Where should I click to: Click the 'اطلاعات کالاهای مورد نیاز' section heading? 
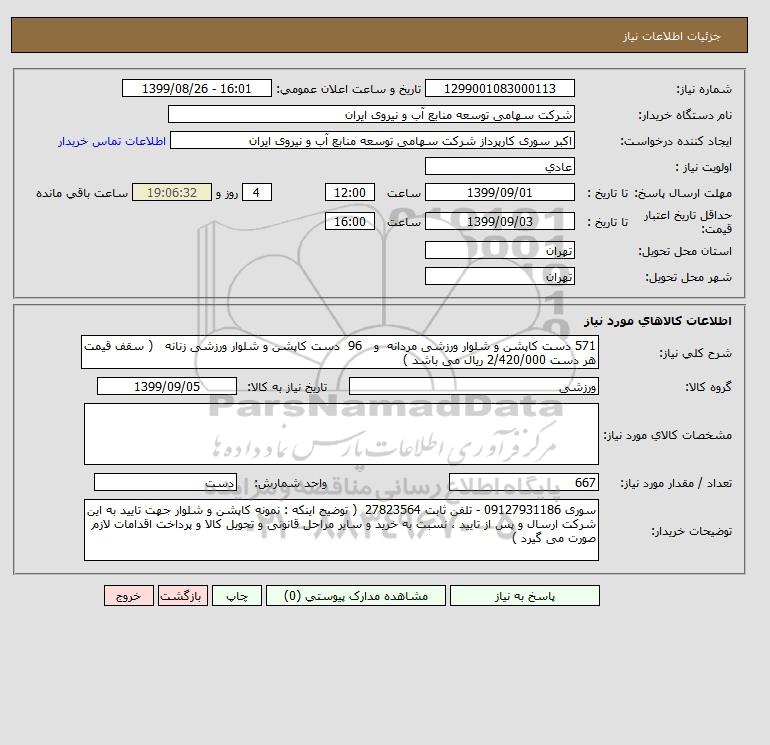tap(658, 321)
